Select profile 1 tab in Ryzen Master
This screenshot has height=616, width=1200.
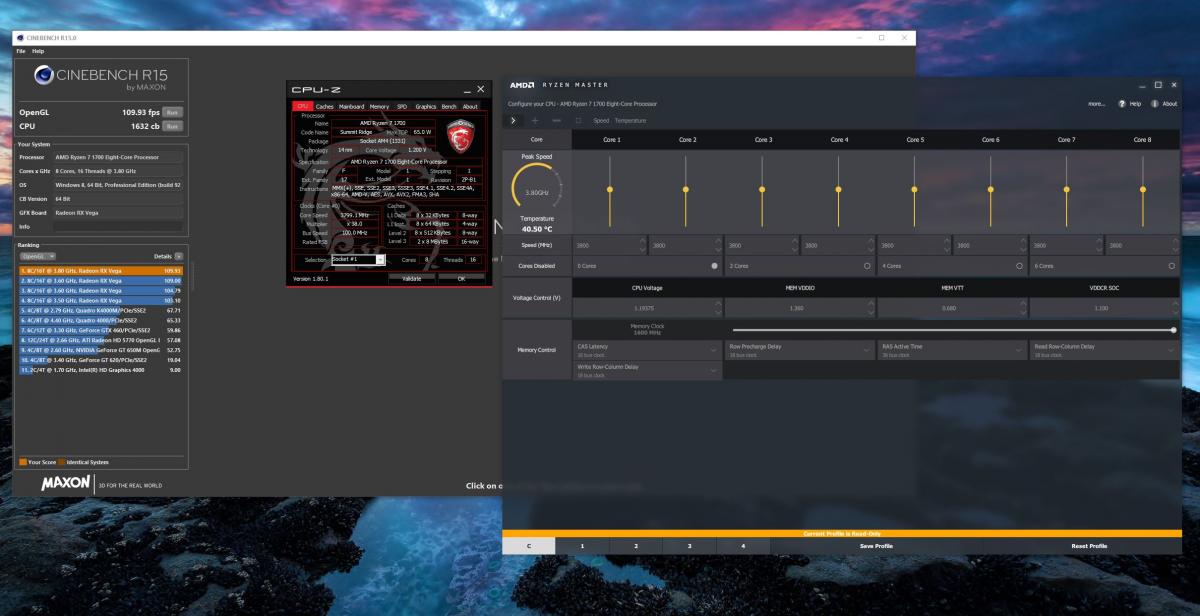(x=583, y=546)
